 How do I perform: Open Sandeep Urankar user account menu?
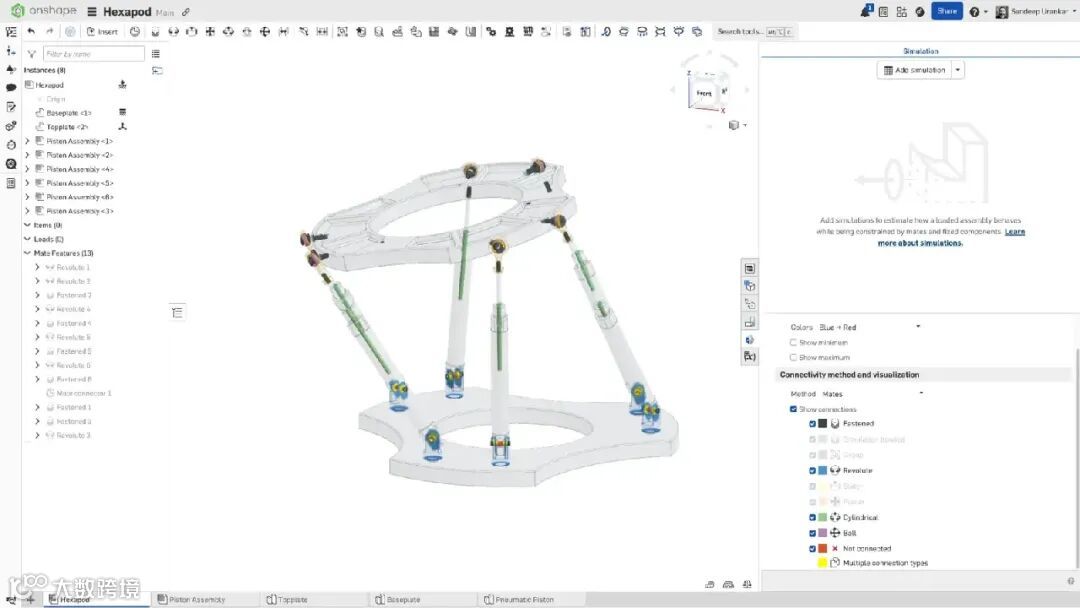pyautogui.click(x=1035, y=12)
